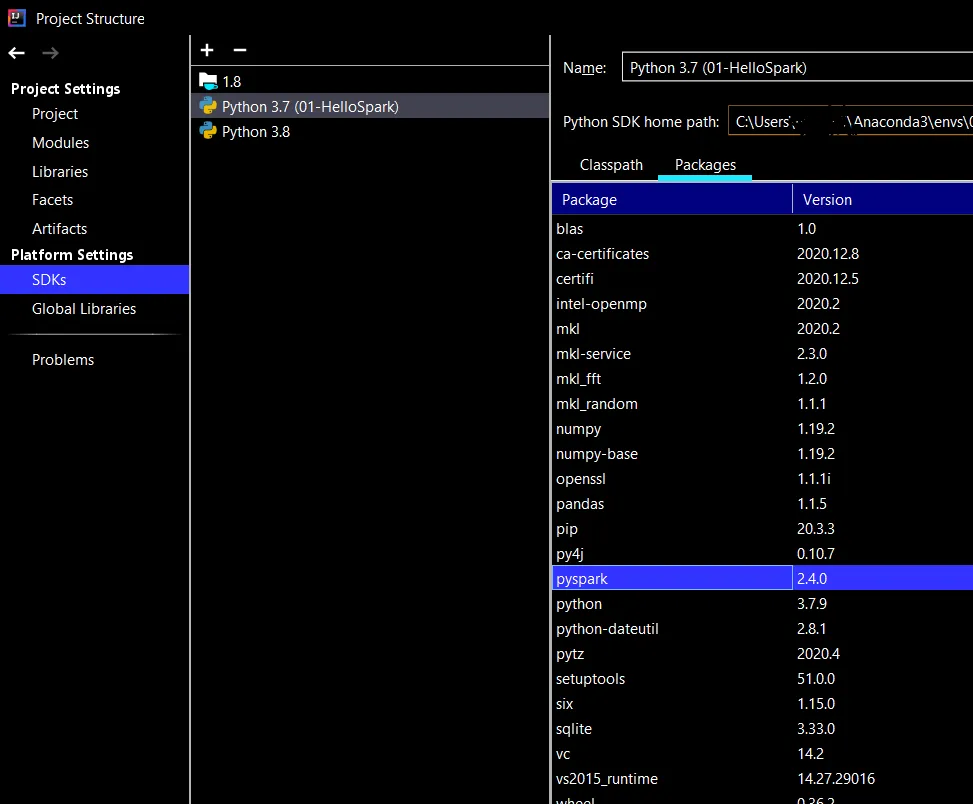Open Facets settings
Screen dimensions: 973x804
53,200
